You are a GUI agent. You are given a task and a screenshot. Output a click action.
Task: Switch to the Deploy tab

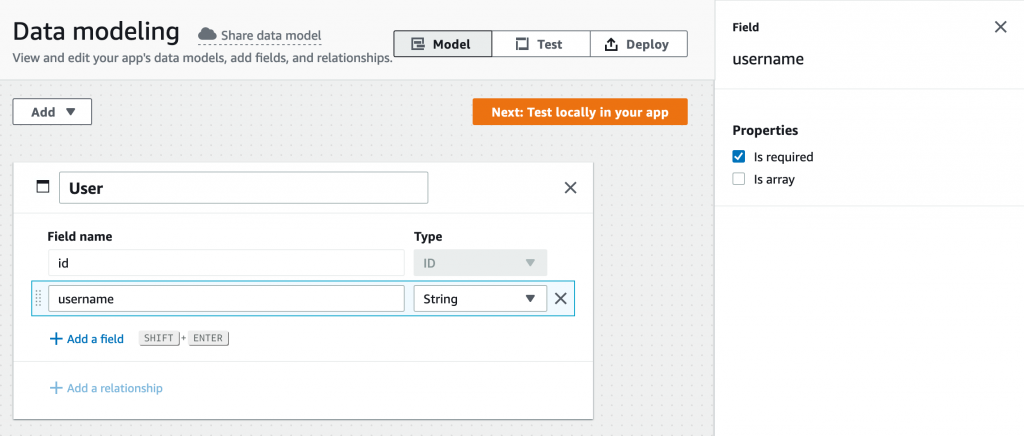pyautogui.click(x=638, y=44)
